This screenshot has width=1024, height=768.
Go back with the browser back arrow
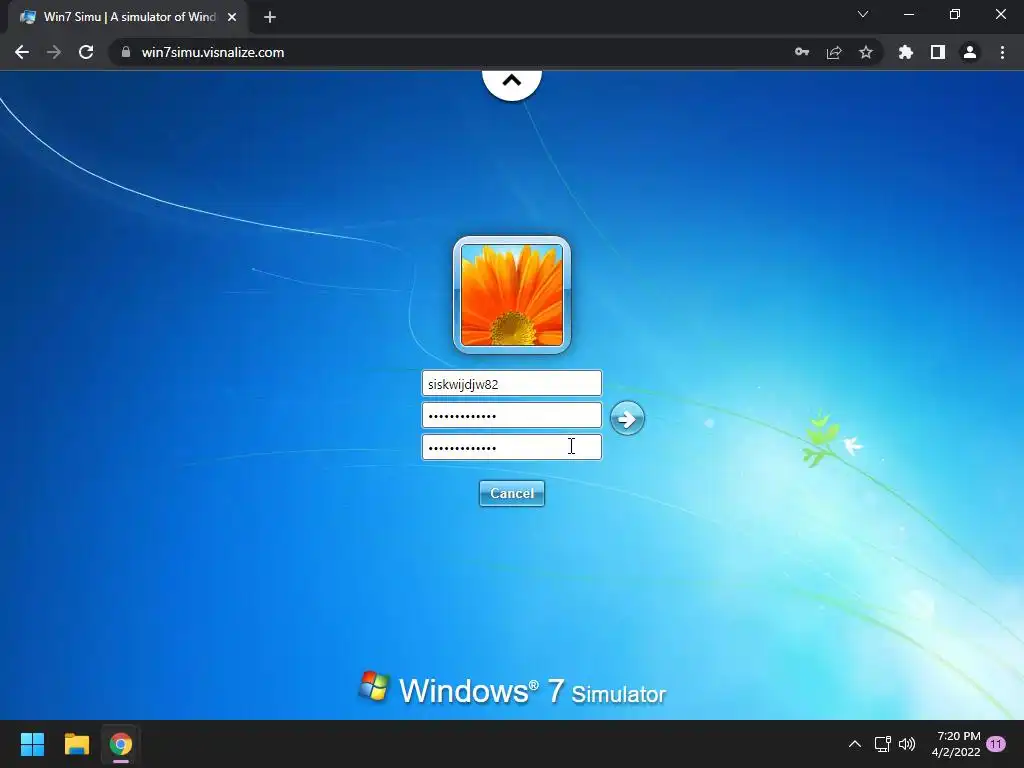coord(22,52)
